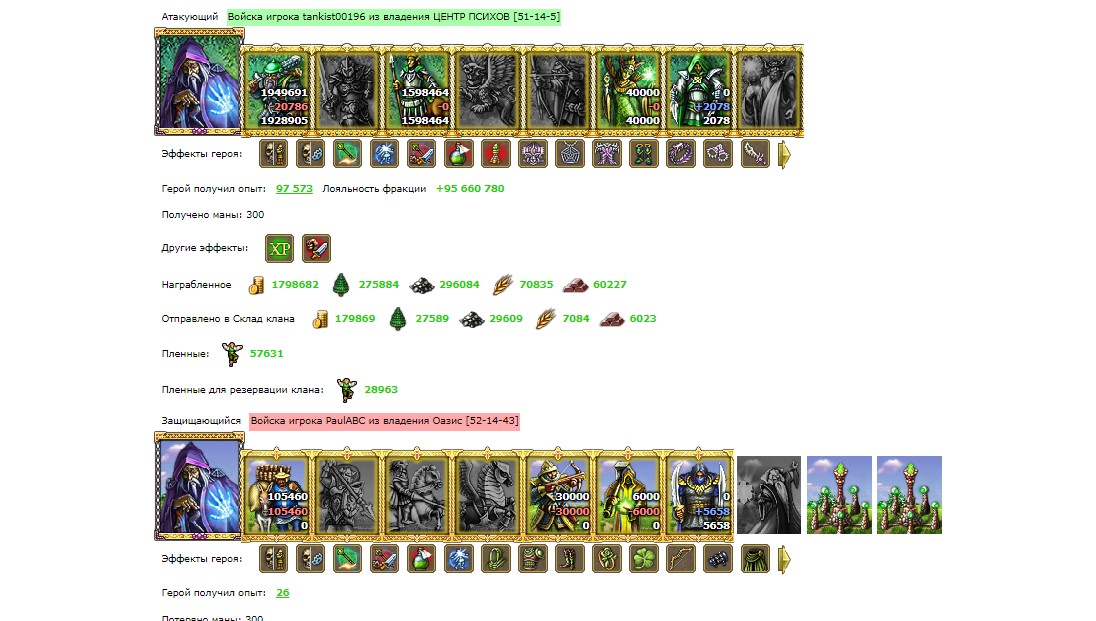Click the sword icon beside XP effect
1096x621 pixels.
click(x=317, y=248)
